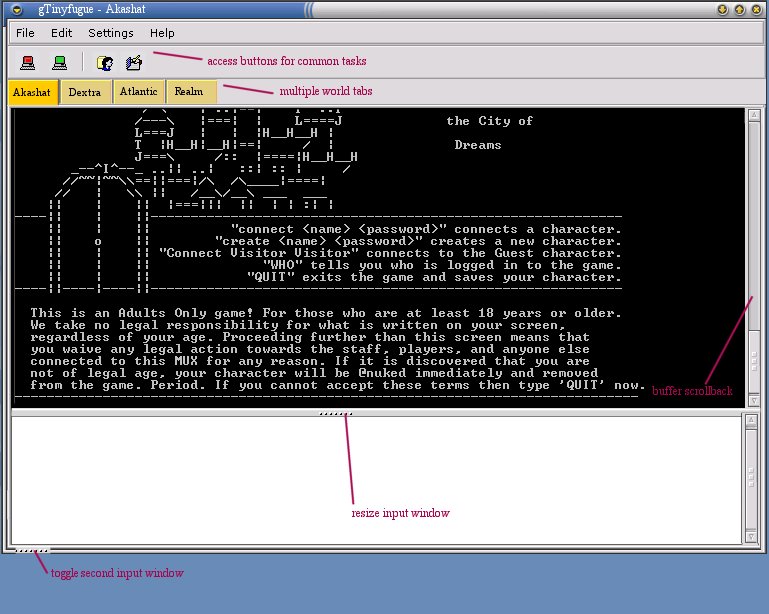This screenshot has height=614, width=769.
Task: Switch to the Atlantic world tab
Action: point(139,92)
